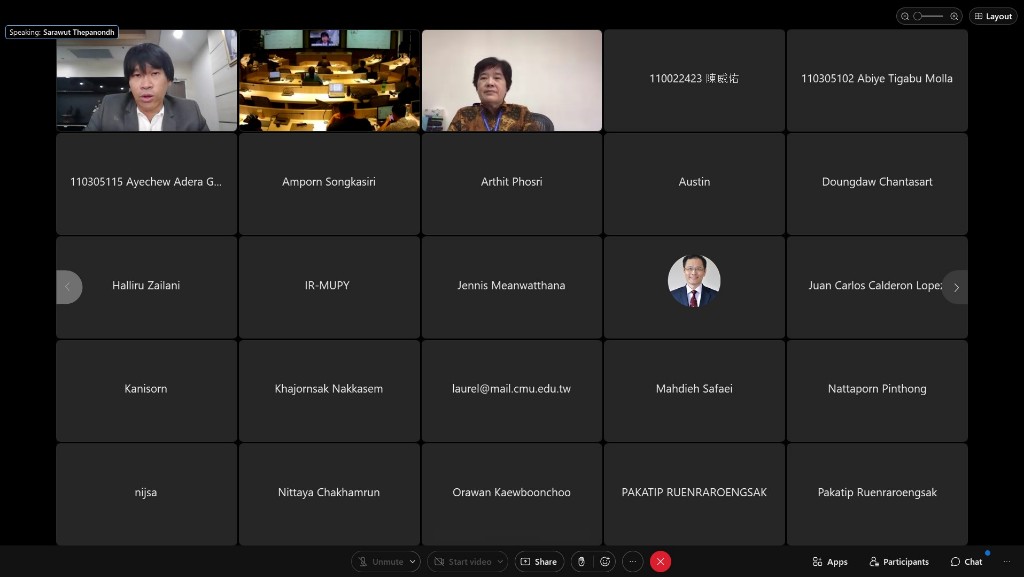Screen dimensions: 1024x577
Task: Select the speaker's video in grey suit
Action: [x=146, y=80]
